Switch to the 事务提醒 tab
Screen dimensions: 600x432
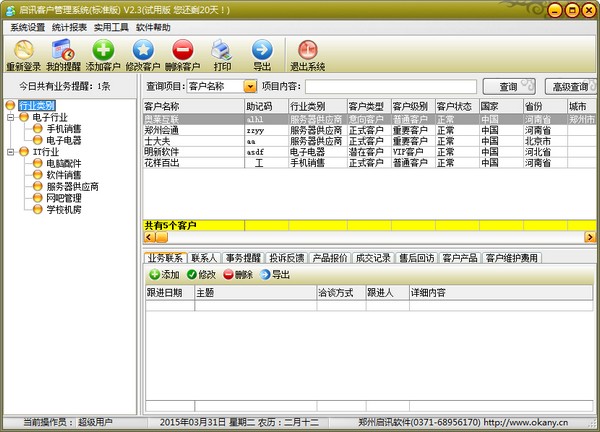(243, 258)
